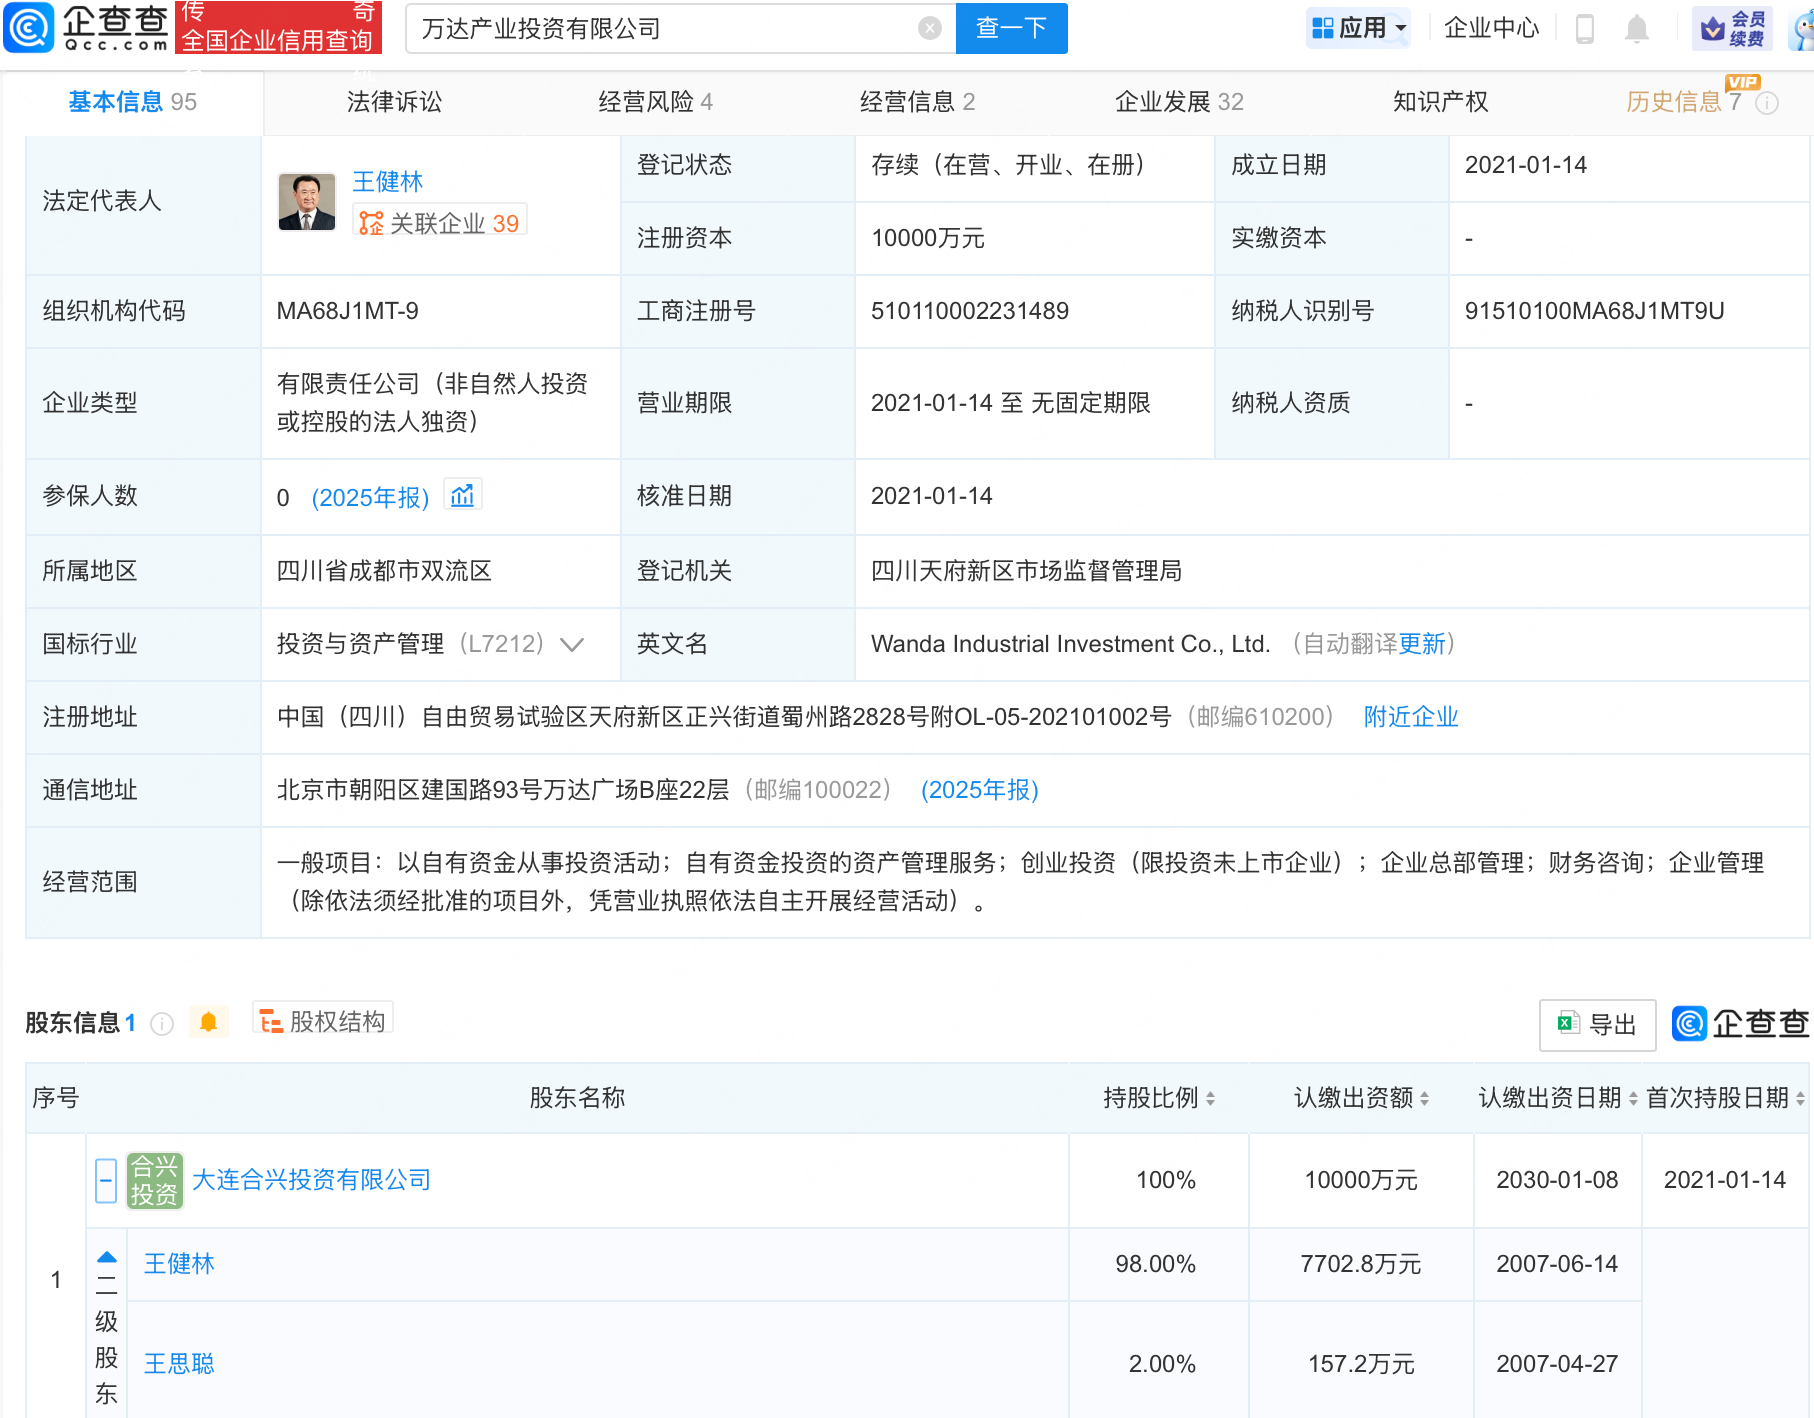The image size is (1814, 1418).
Task: Switch to 经营信息 tab
Action: (917, 102)
